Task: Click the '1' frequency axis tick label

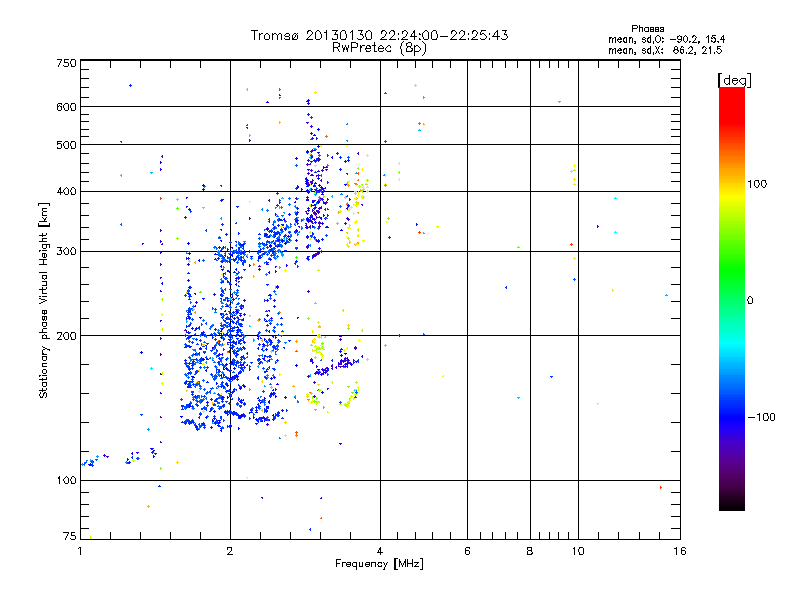Action: [80, 551]
